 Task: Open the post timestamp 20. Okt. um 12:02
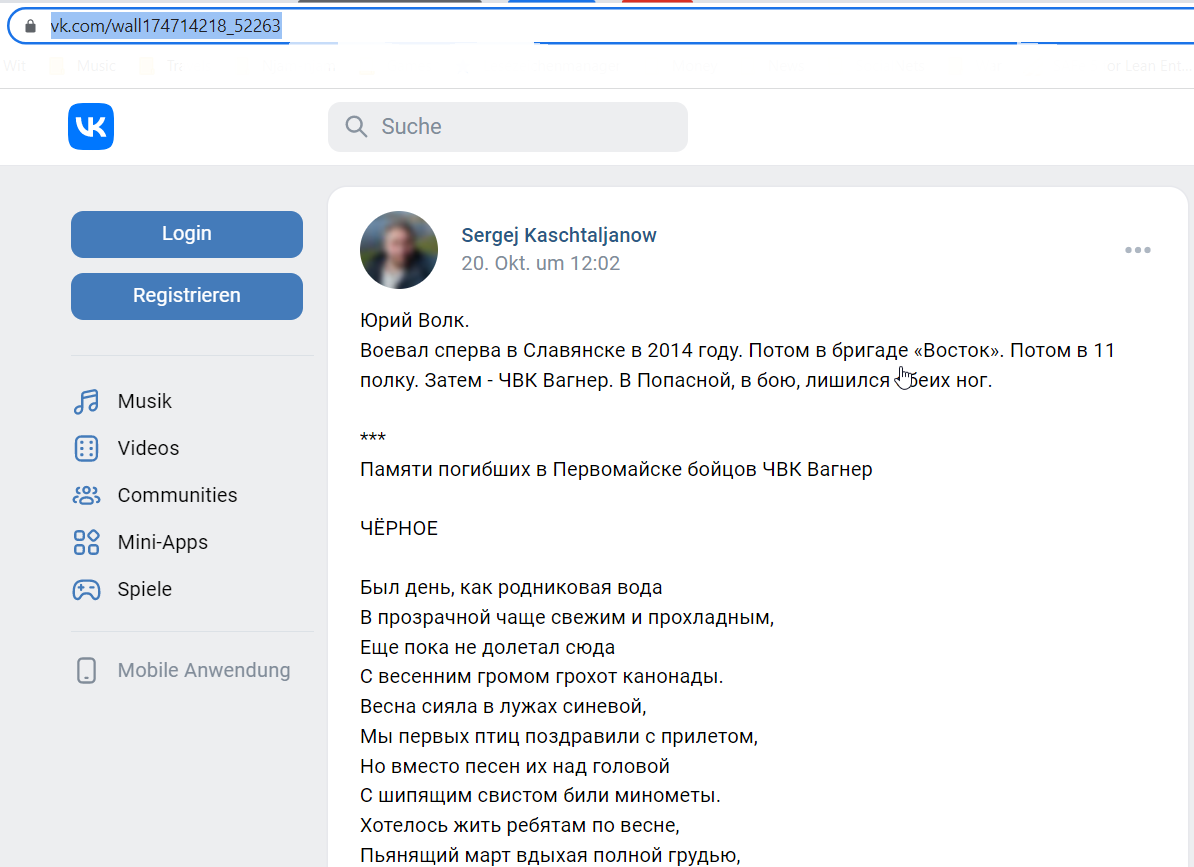(541, 263)
